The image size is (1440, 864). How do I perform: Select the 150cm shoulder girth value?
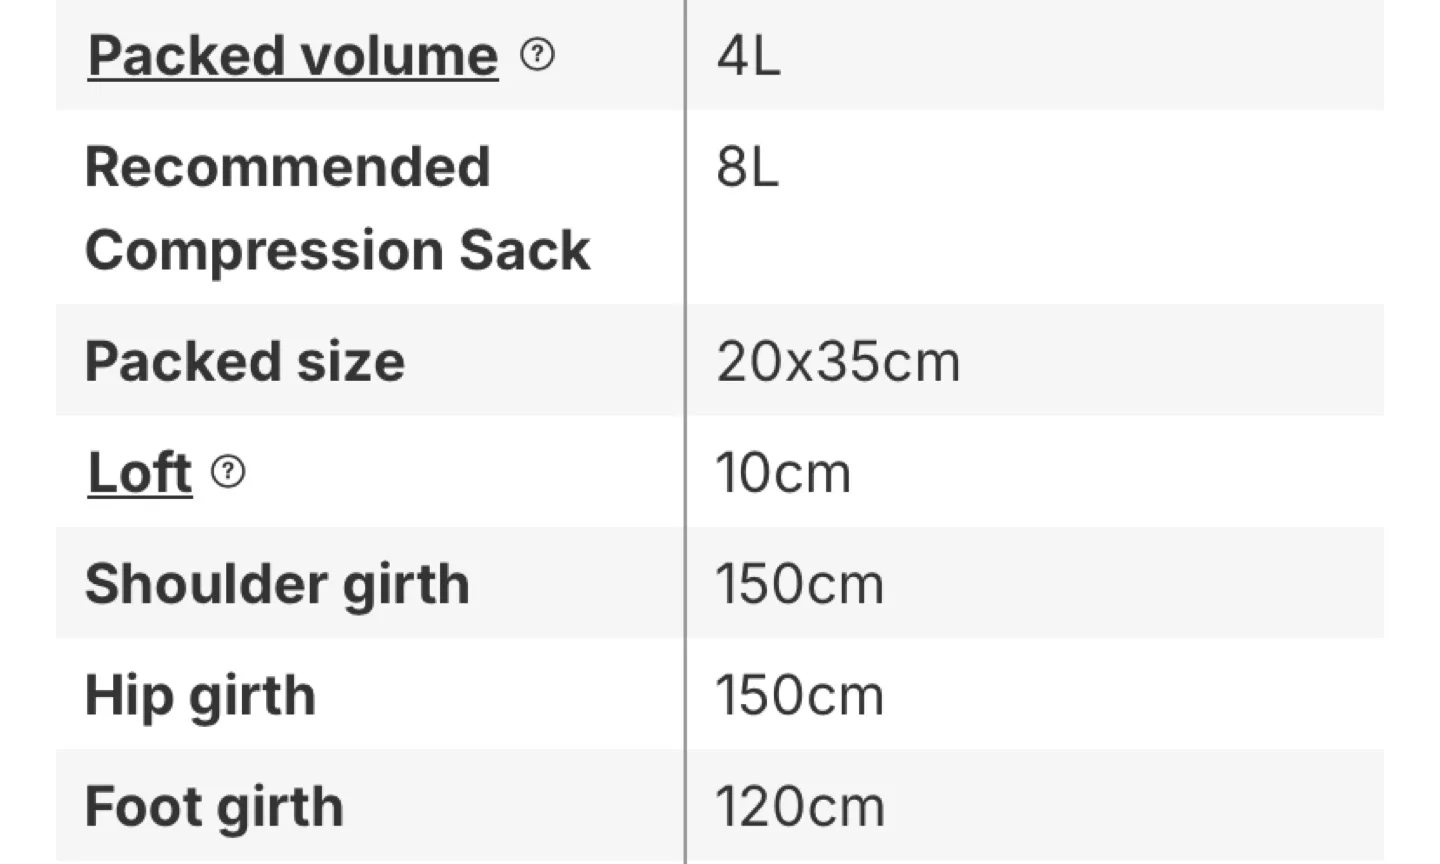click(800, 582)
